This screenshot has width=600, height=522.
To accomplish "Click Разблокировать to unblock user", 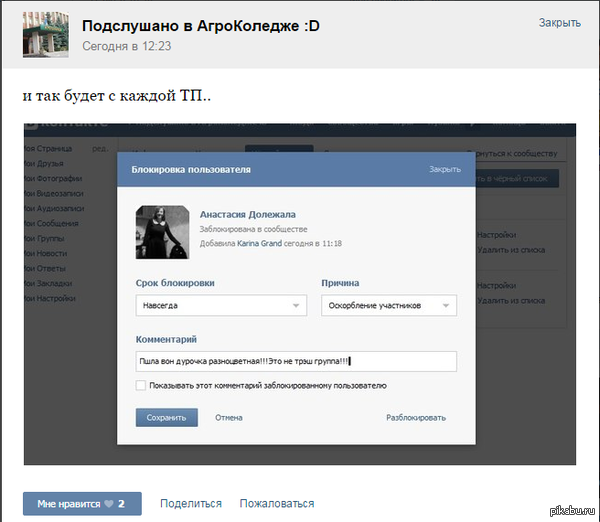I will coord(416,418).
